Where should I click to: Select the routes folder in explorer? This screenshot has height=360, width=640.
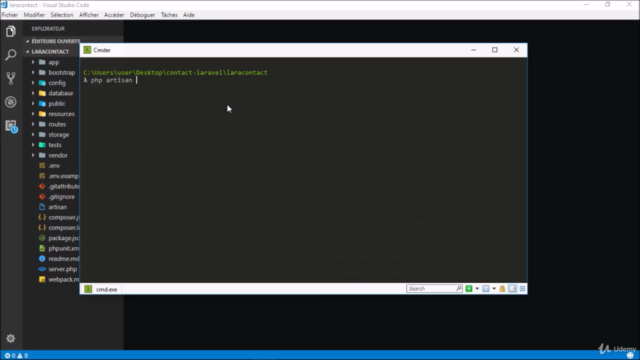57,124
